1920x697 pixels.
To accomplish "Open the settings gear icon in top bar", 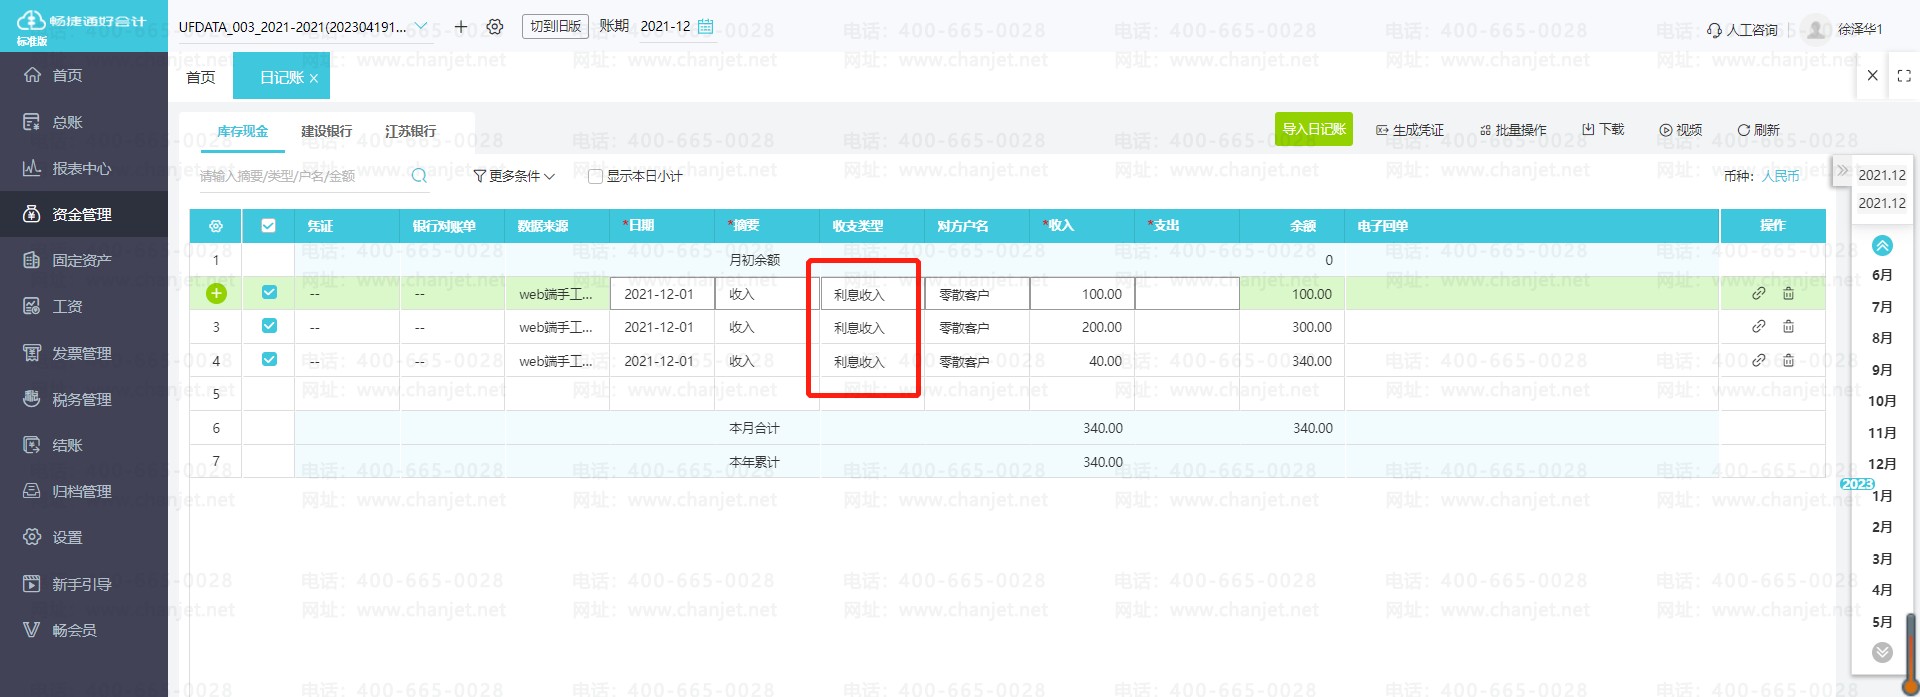I will pyautogui.click(x=495, y=27).
